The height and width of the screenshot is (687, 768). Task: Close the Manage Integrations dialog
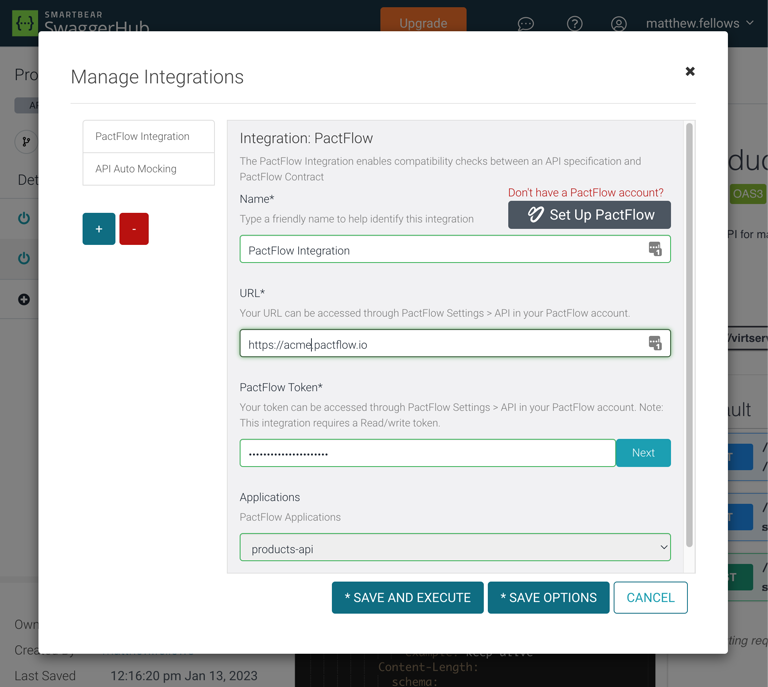coord(690,72)
